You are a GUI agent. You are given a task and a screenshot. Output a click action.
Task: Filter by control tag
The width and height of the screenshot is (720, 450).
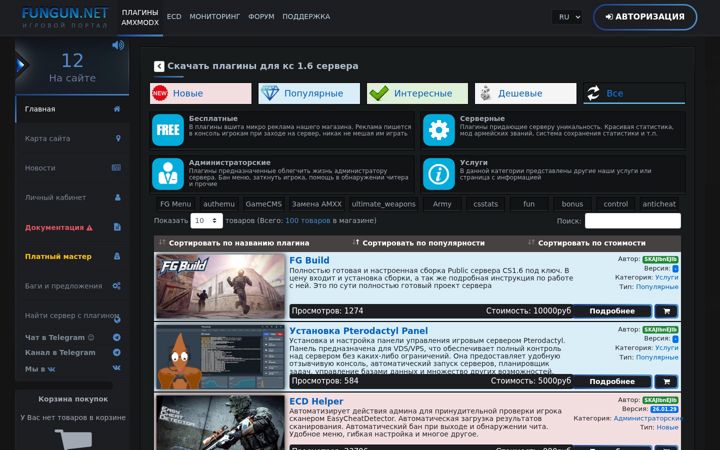616,204
